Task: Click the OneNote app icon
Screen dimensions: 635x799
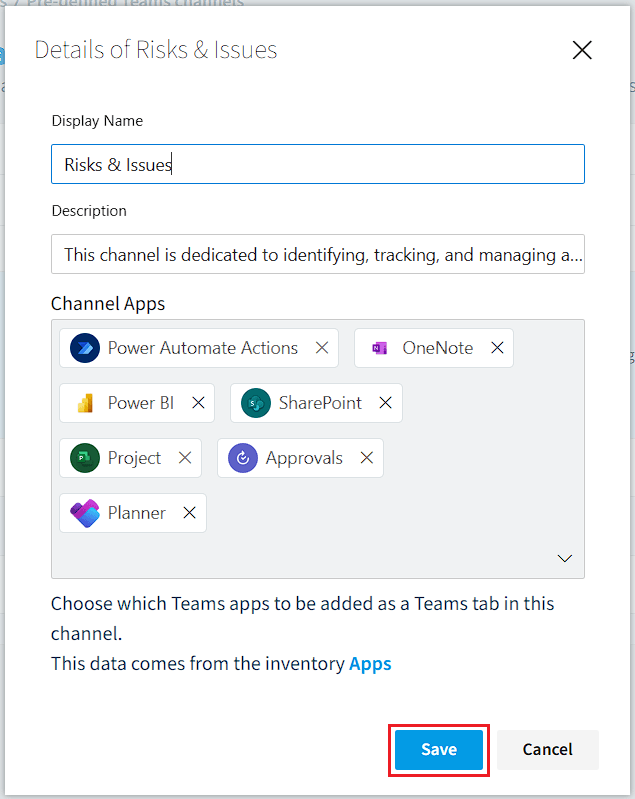Action: 380,348
